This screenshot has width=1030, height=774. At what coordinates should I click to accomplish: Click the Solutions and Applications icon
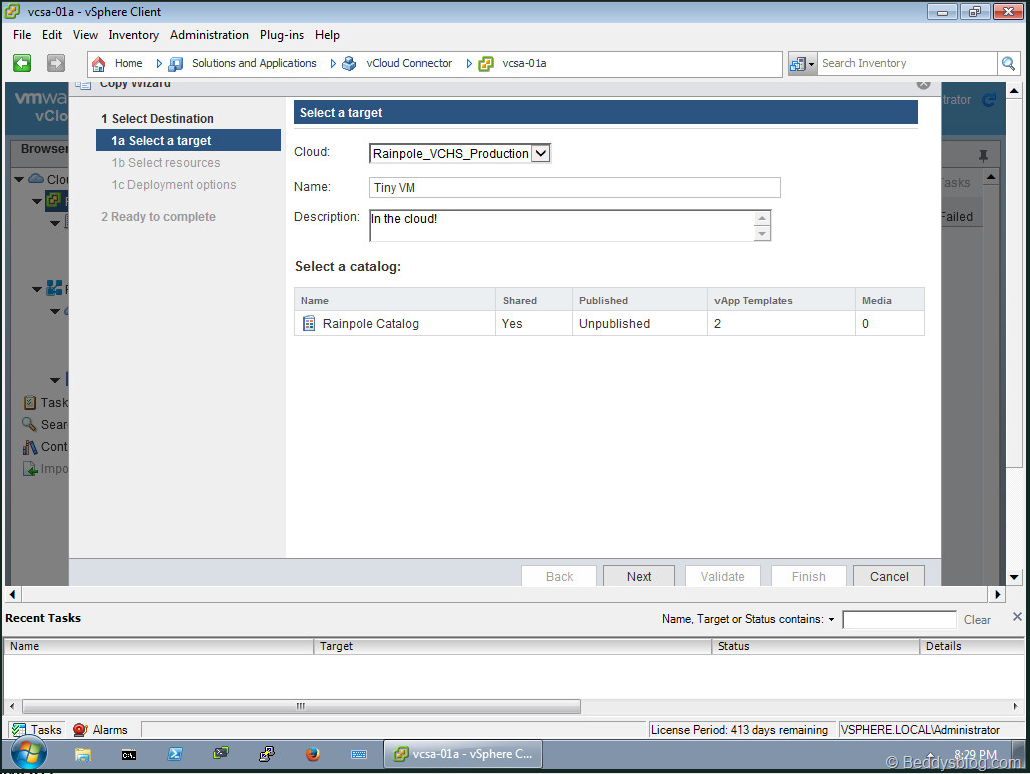click(x=175, y=64)
